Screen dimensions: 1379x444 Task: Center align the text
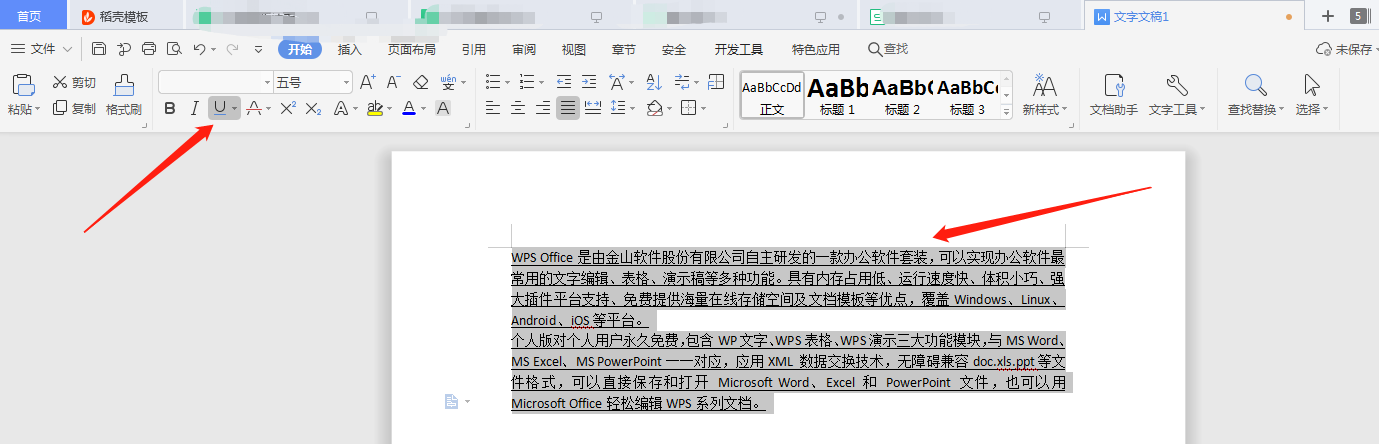click(x=518, y=108)
